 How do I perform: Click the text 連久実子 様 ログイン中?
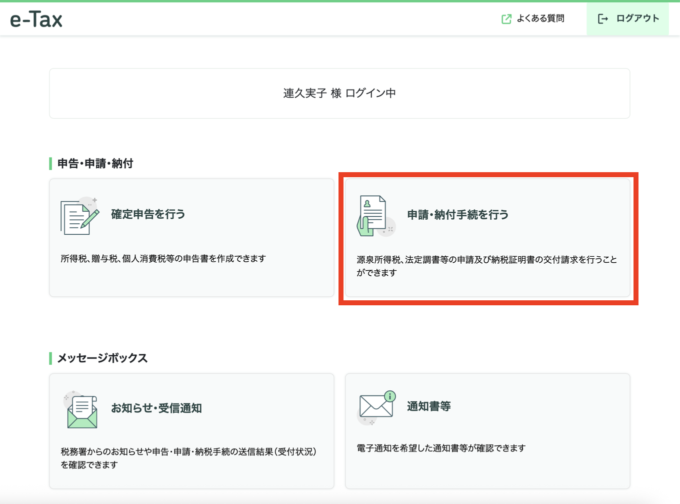point(340,93)
